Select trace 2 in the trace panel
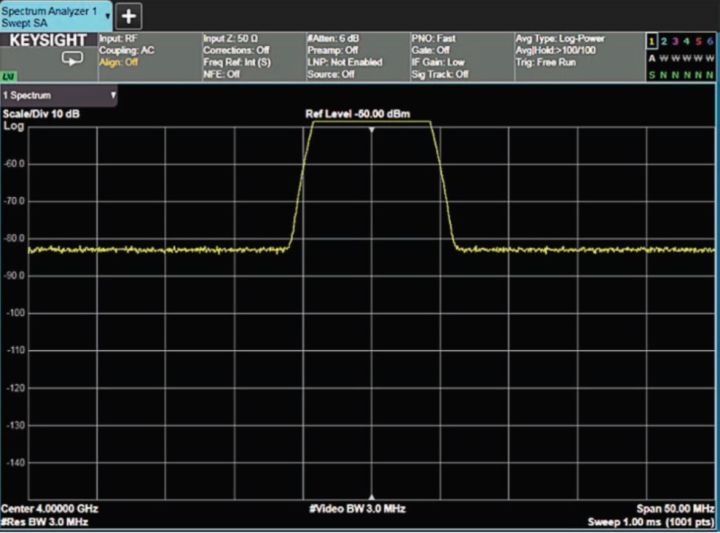 pyautogui.click(x=663, y=40)
